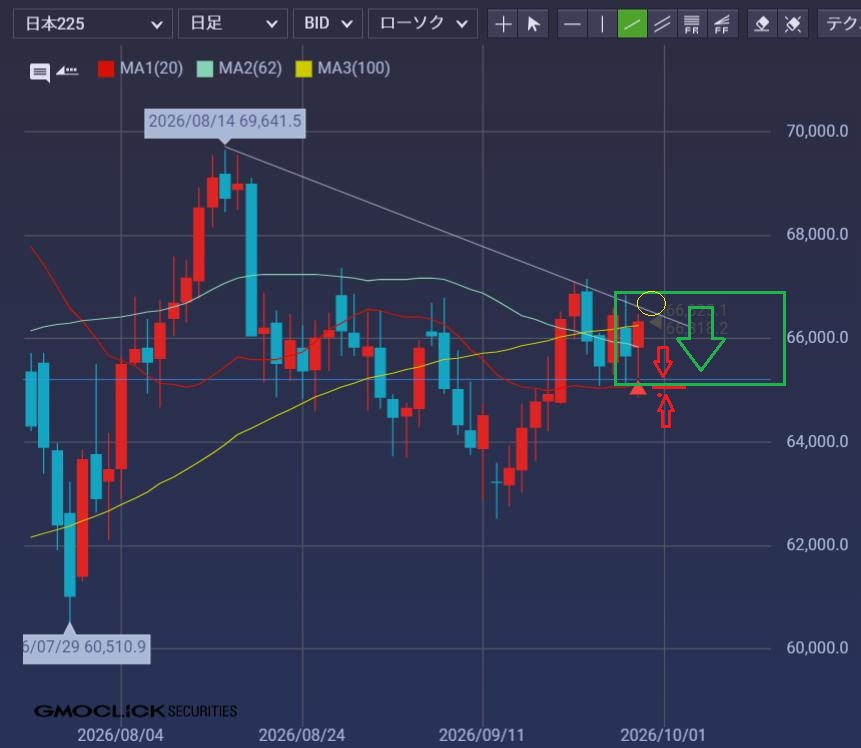The image size is (861, 748).
Task: Click the 60,000.0 price axis label
Action: 817,648
